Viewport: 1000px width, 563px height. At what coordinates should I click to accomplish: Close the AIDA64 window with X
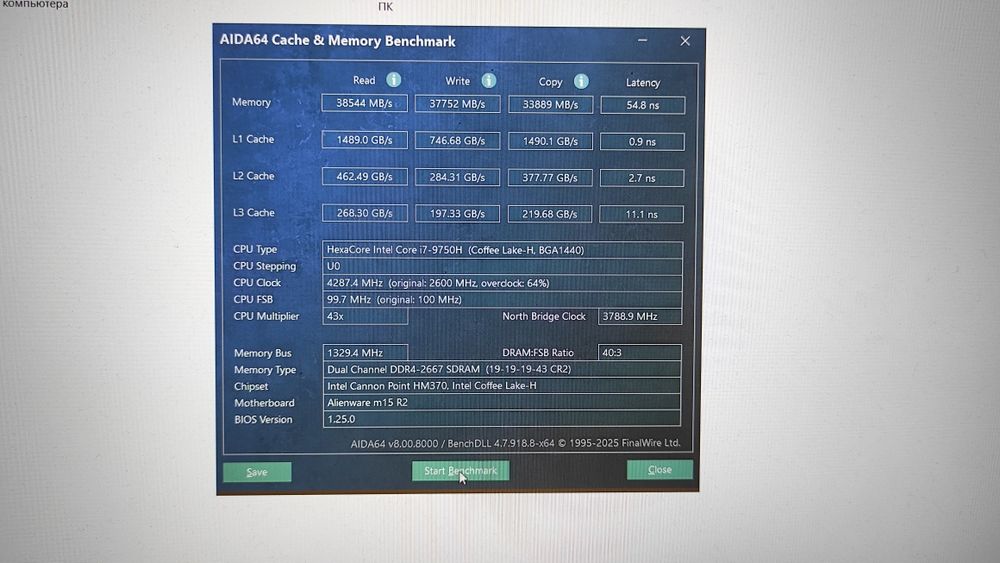(685, 41)
